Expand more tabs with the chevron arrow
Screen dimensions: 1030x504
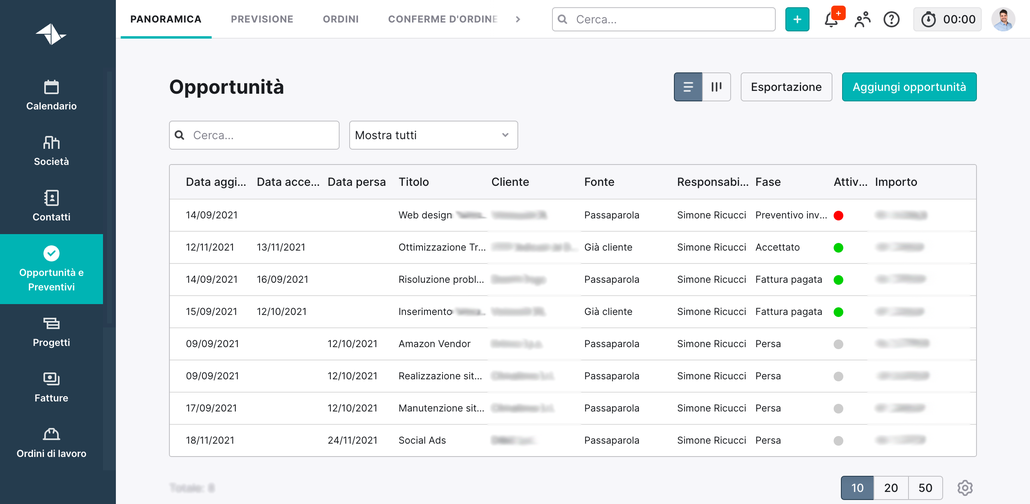[x=518, y=19]
